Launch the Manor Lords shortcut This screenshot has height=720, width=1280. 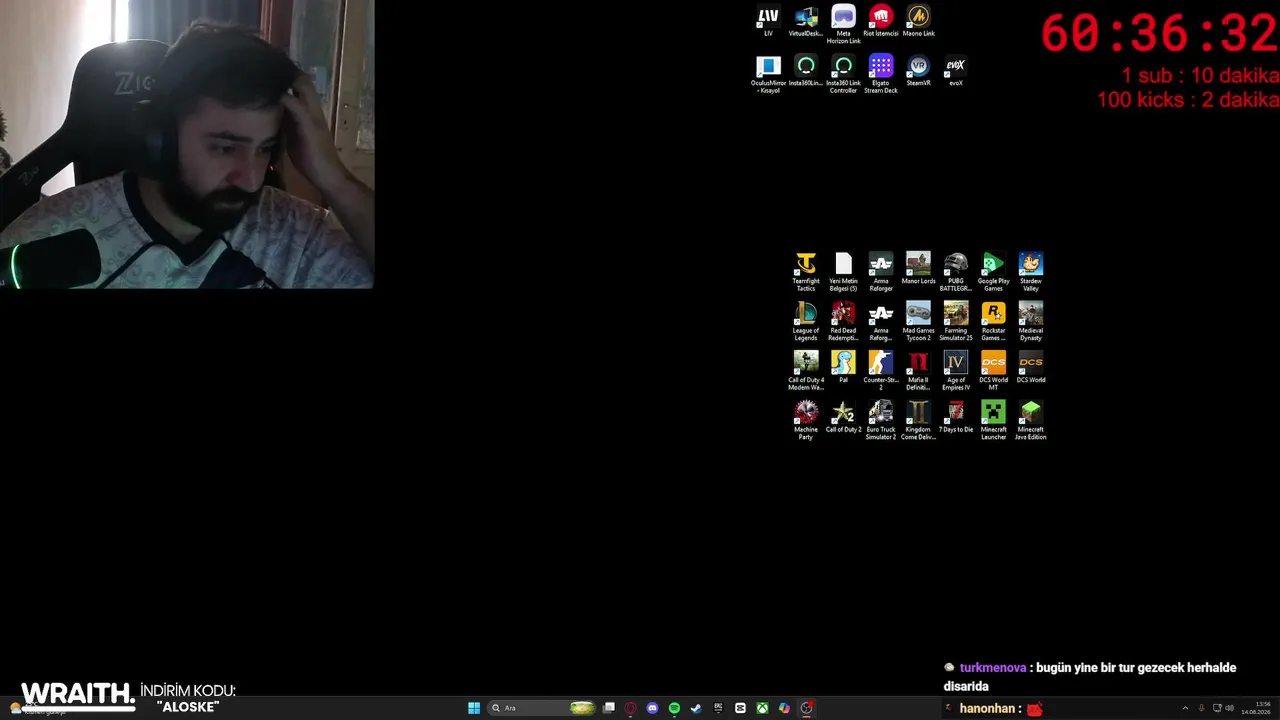pos(918,269)
